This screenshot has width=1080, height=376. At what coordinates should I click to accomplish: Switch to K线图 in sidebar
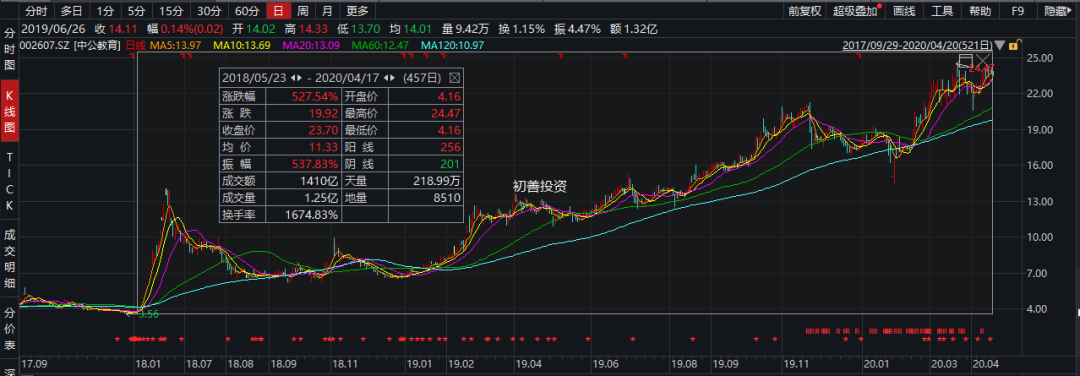10,109
